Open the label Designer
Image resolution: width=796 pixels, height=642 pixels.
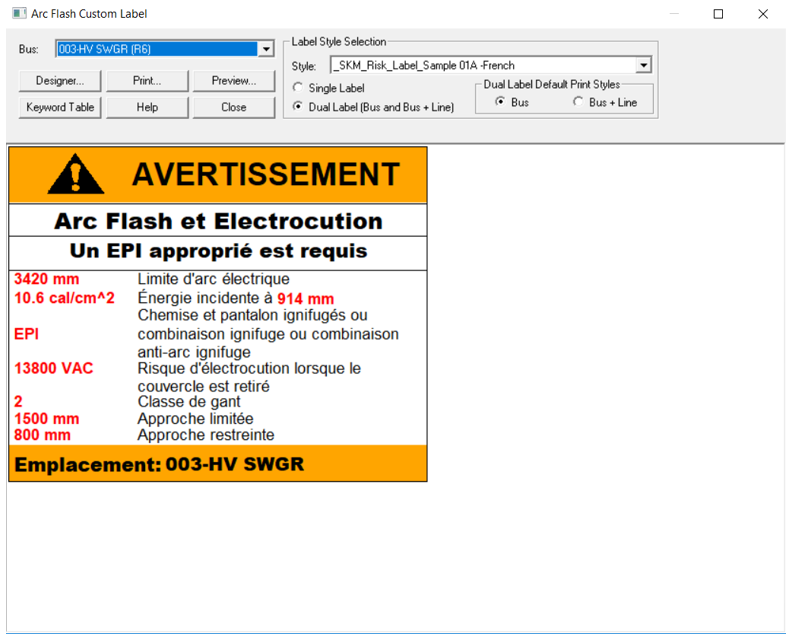(x=60, y=80)
